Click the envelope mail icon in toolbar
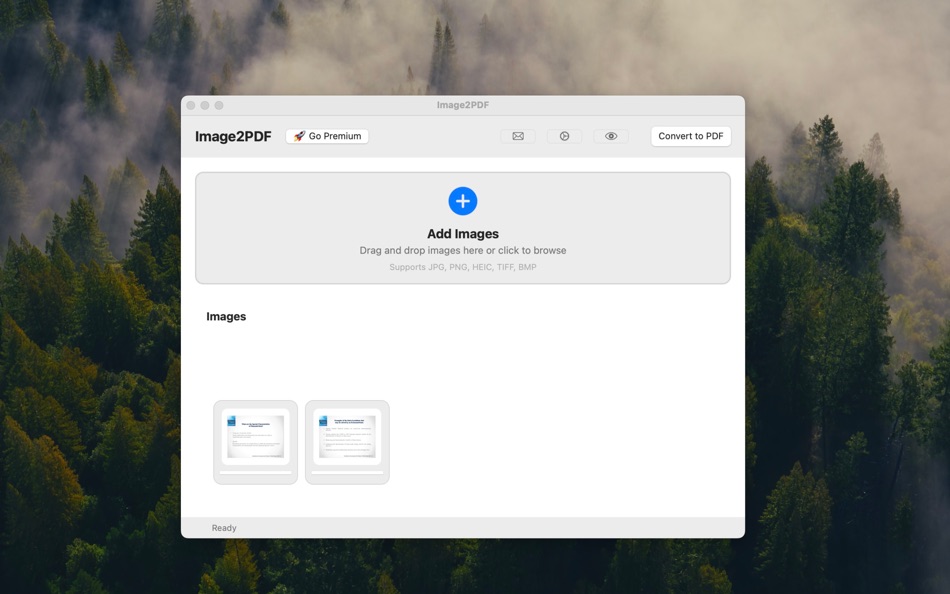Viewport: 950px width, 594px height. click(x=517, y=136)
